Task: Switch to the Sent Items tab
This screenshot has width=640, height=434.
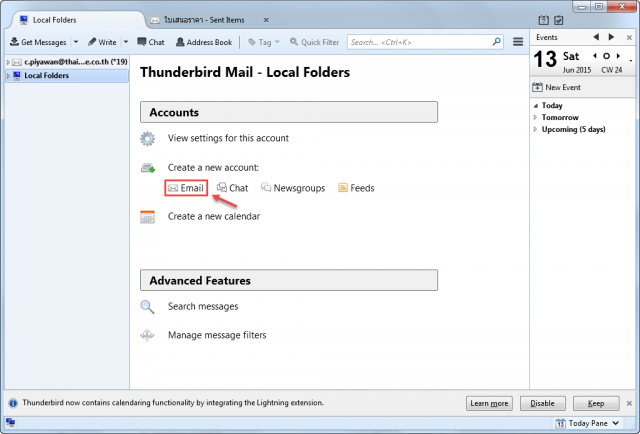Action: 204,20
